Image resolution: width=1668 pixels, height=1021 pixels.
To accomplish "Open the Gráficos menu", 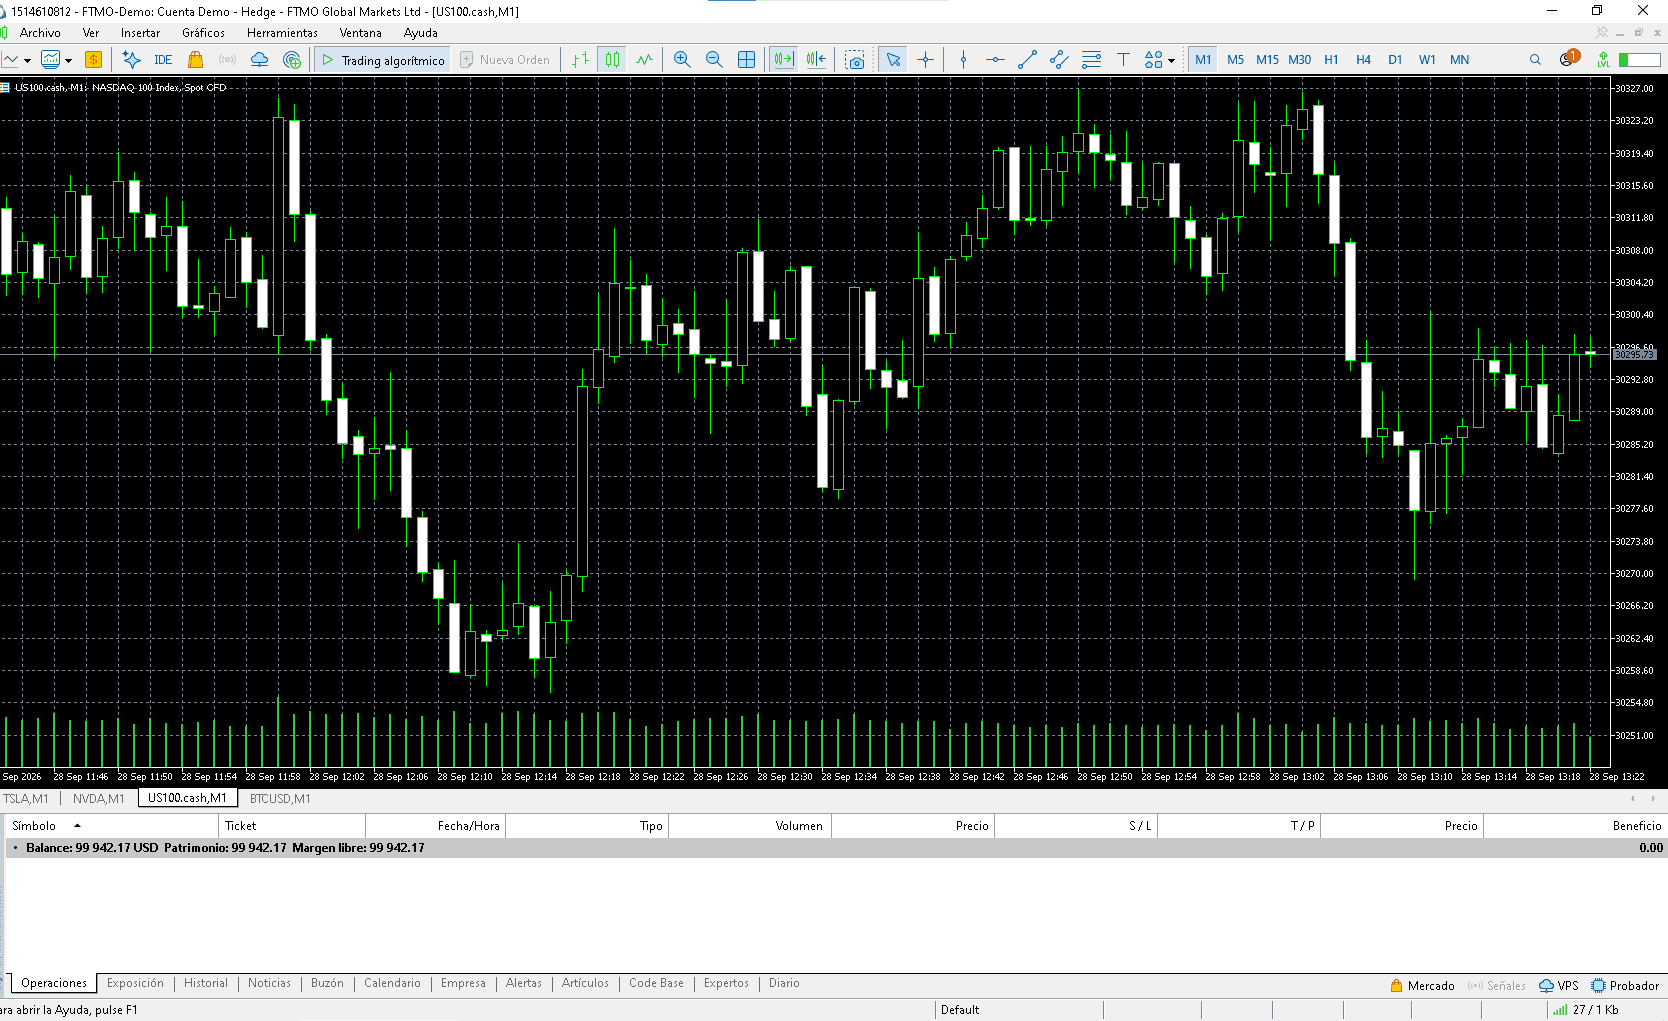I will (x=203, y=33).
